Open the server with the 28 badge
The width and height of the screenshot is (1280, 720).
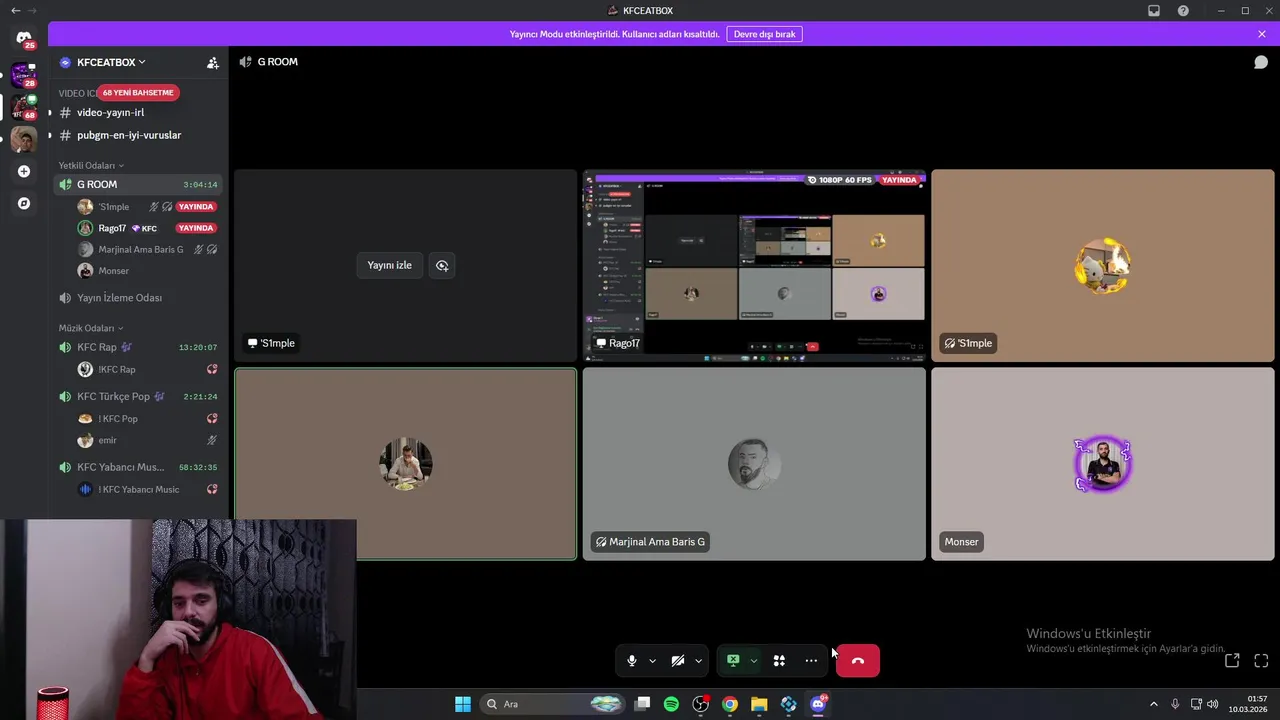pyautogui.click(x=24, y=75)
